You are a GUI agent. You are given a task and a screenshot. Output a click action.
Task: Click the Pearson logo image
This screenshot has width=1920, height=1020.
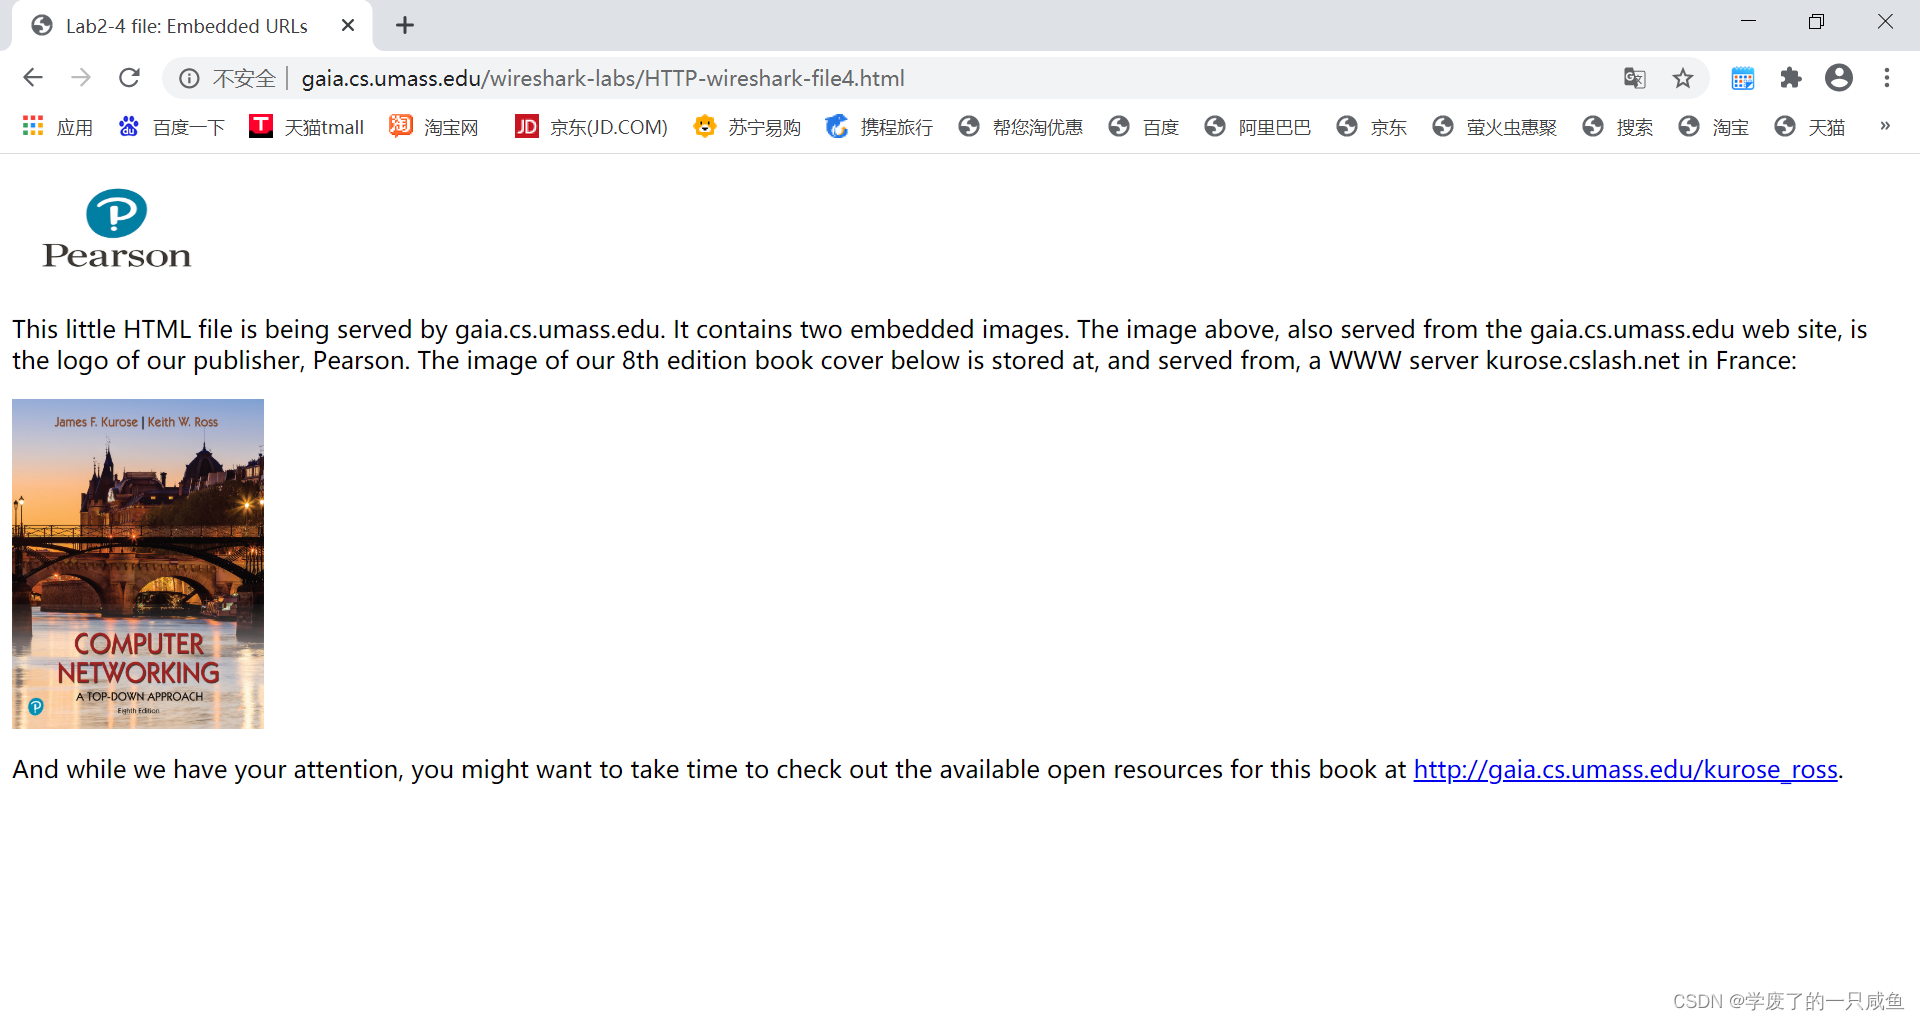116,228
